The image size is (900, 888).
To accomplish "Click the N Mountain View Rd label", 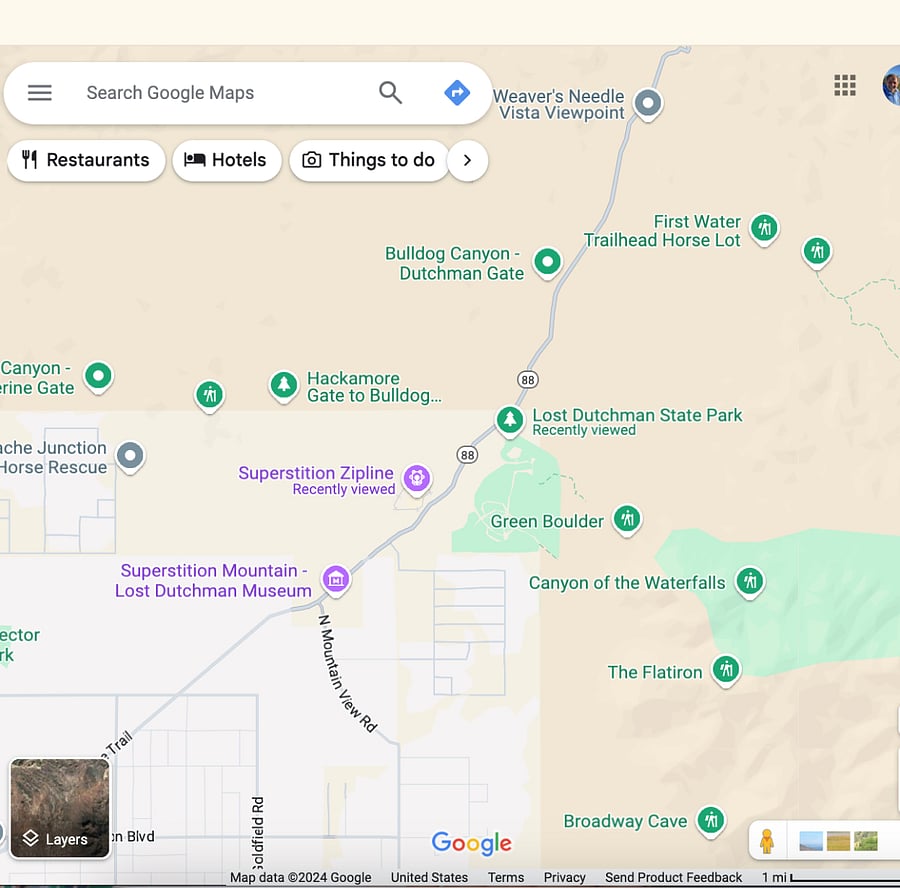I will [x=348, y=674].
